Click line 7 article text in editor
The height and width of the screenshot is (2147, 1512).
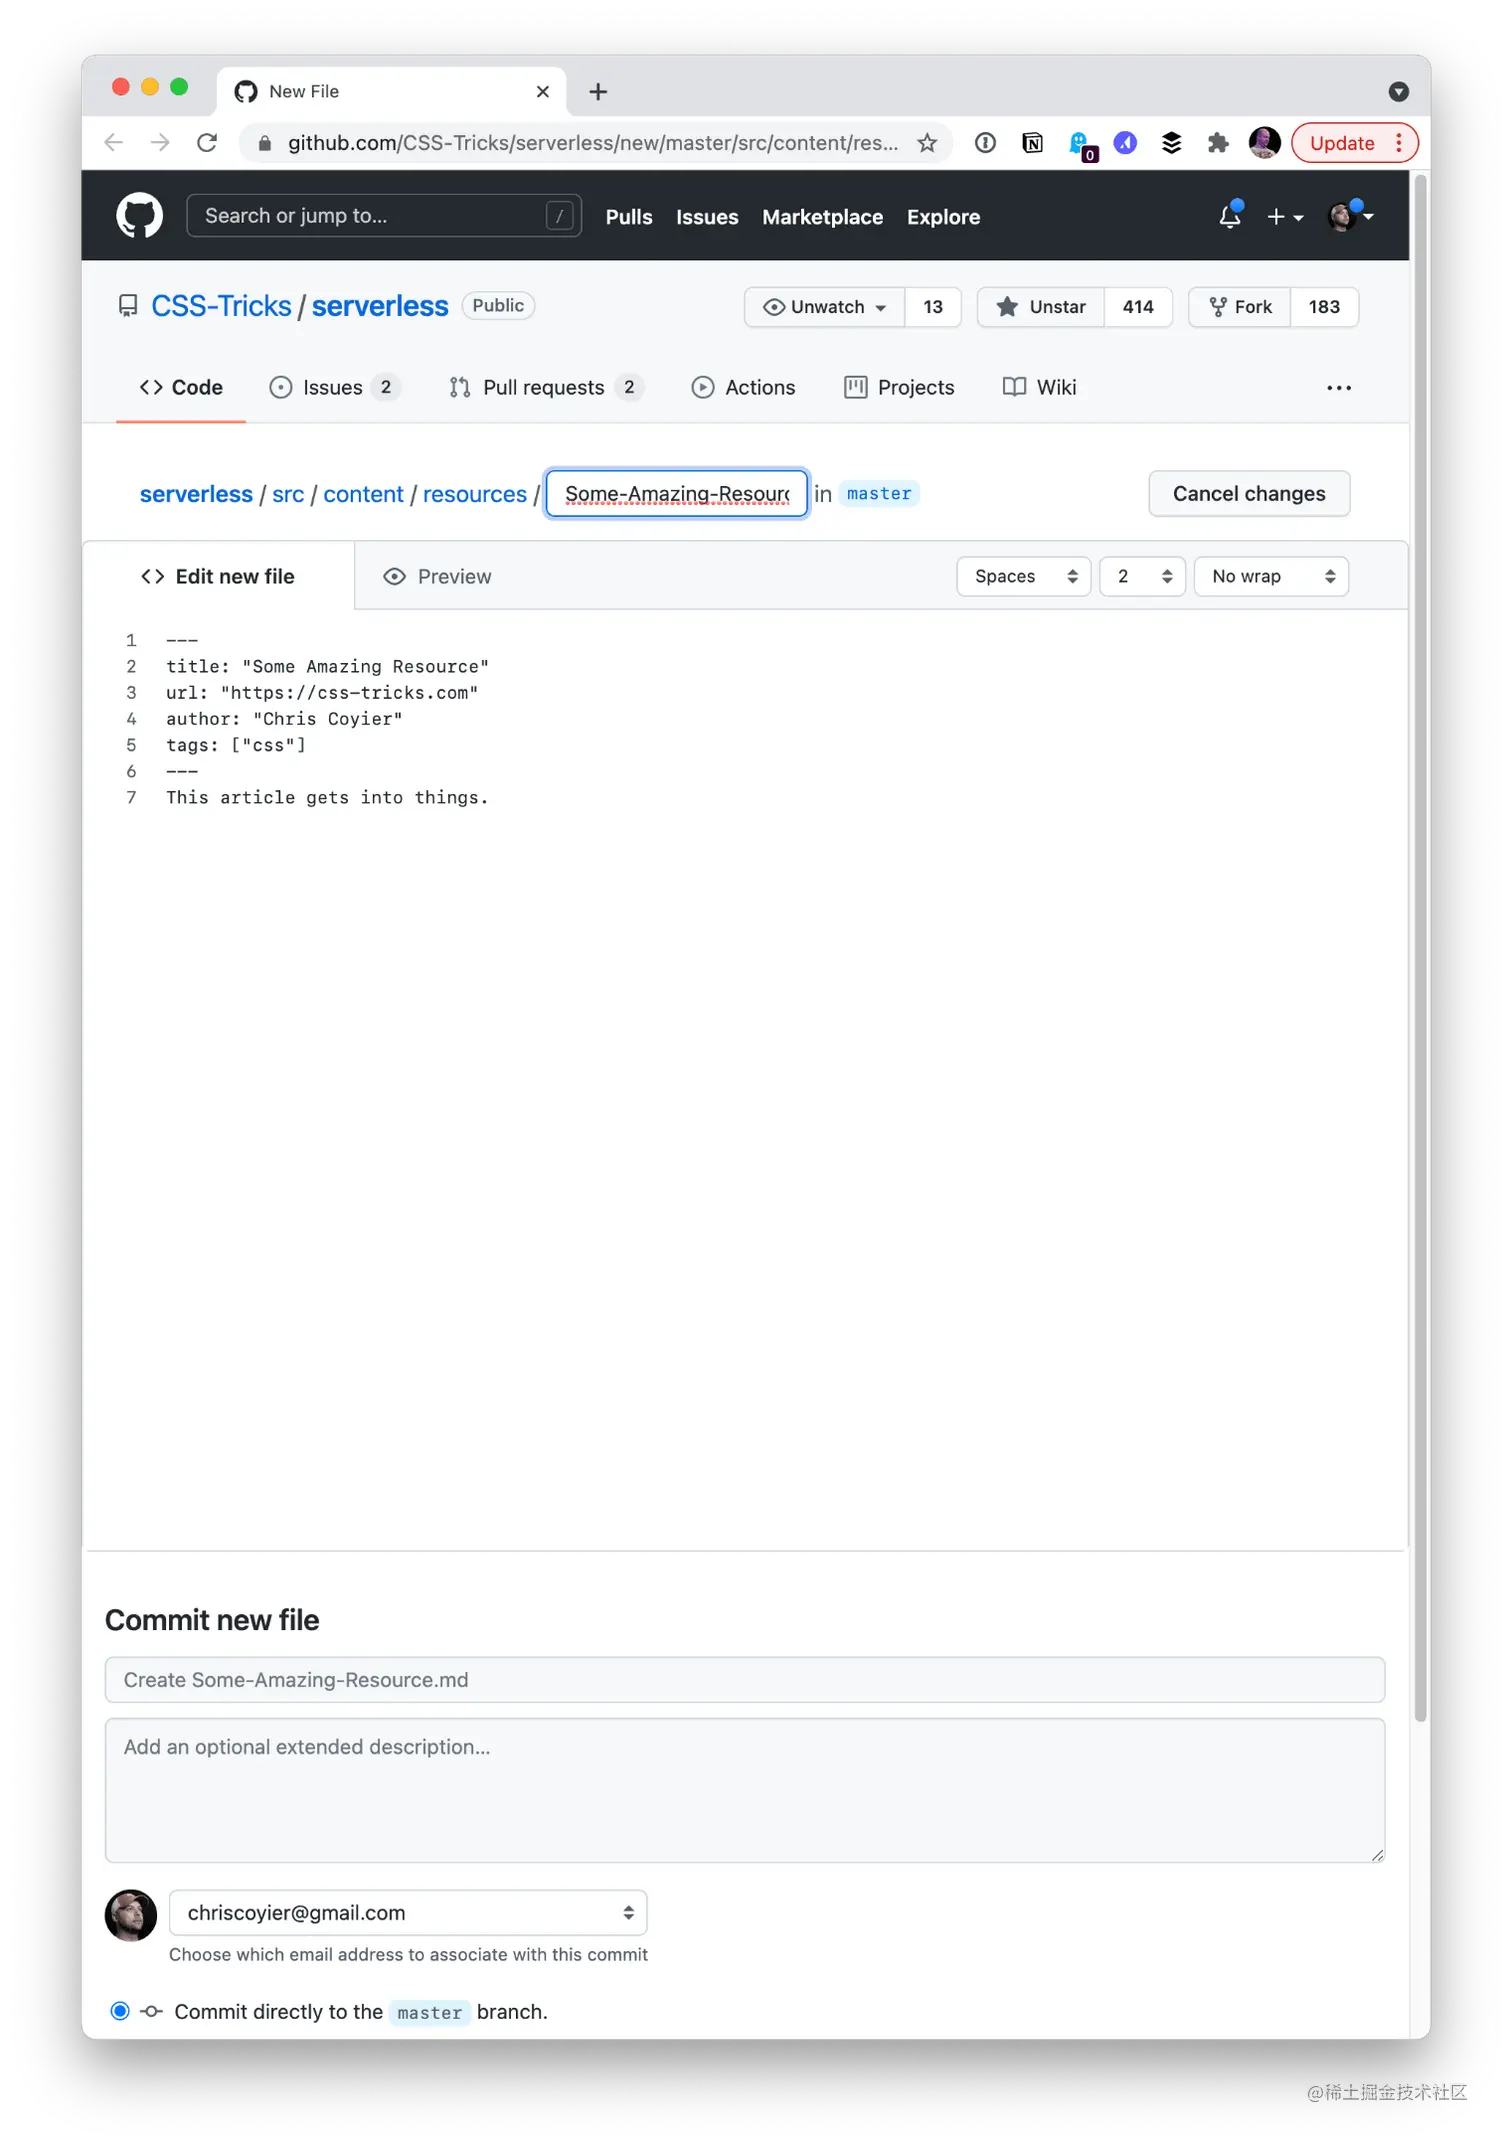click(327, 798)
